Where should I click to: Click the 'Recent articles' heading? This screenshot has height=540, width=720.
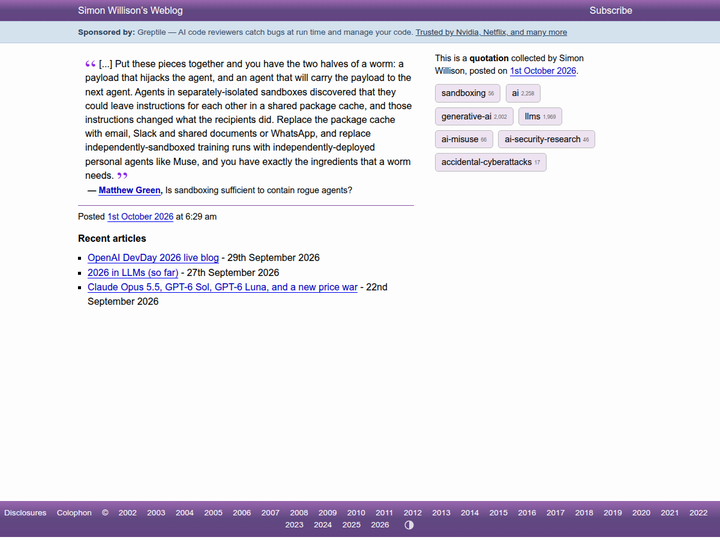112,238
